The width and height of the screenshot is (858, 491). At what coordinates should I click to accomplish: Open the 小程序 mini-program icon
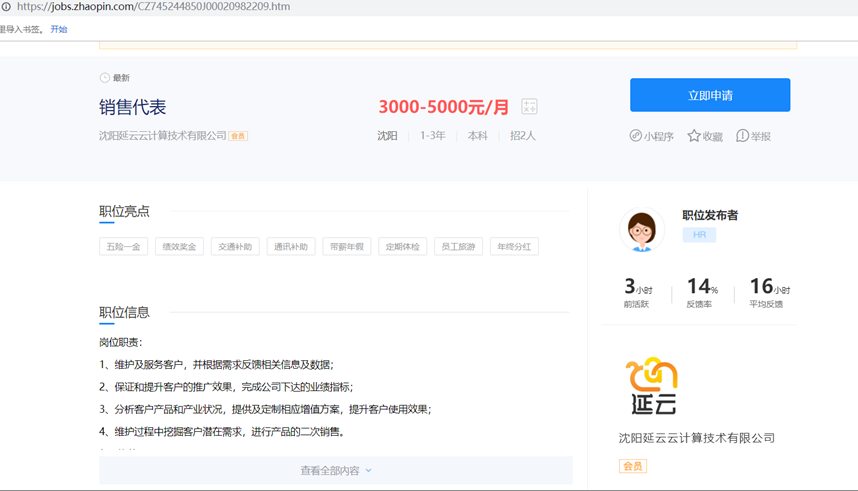click(x=635, y=136)
